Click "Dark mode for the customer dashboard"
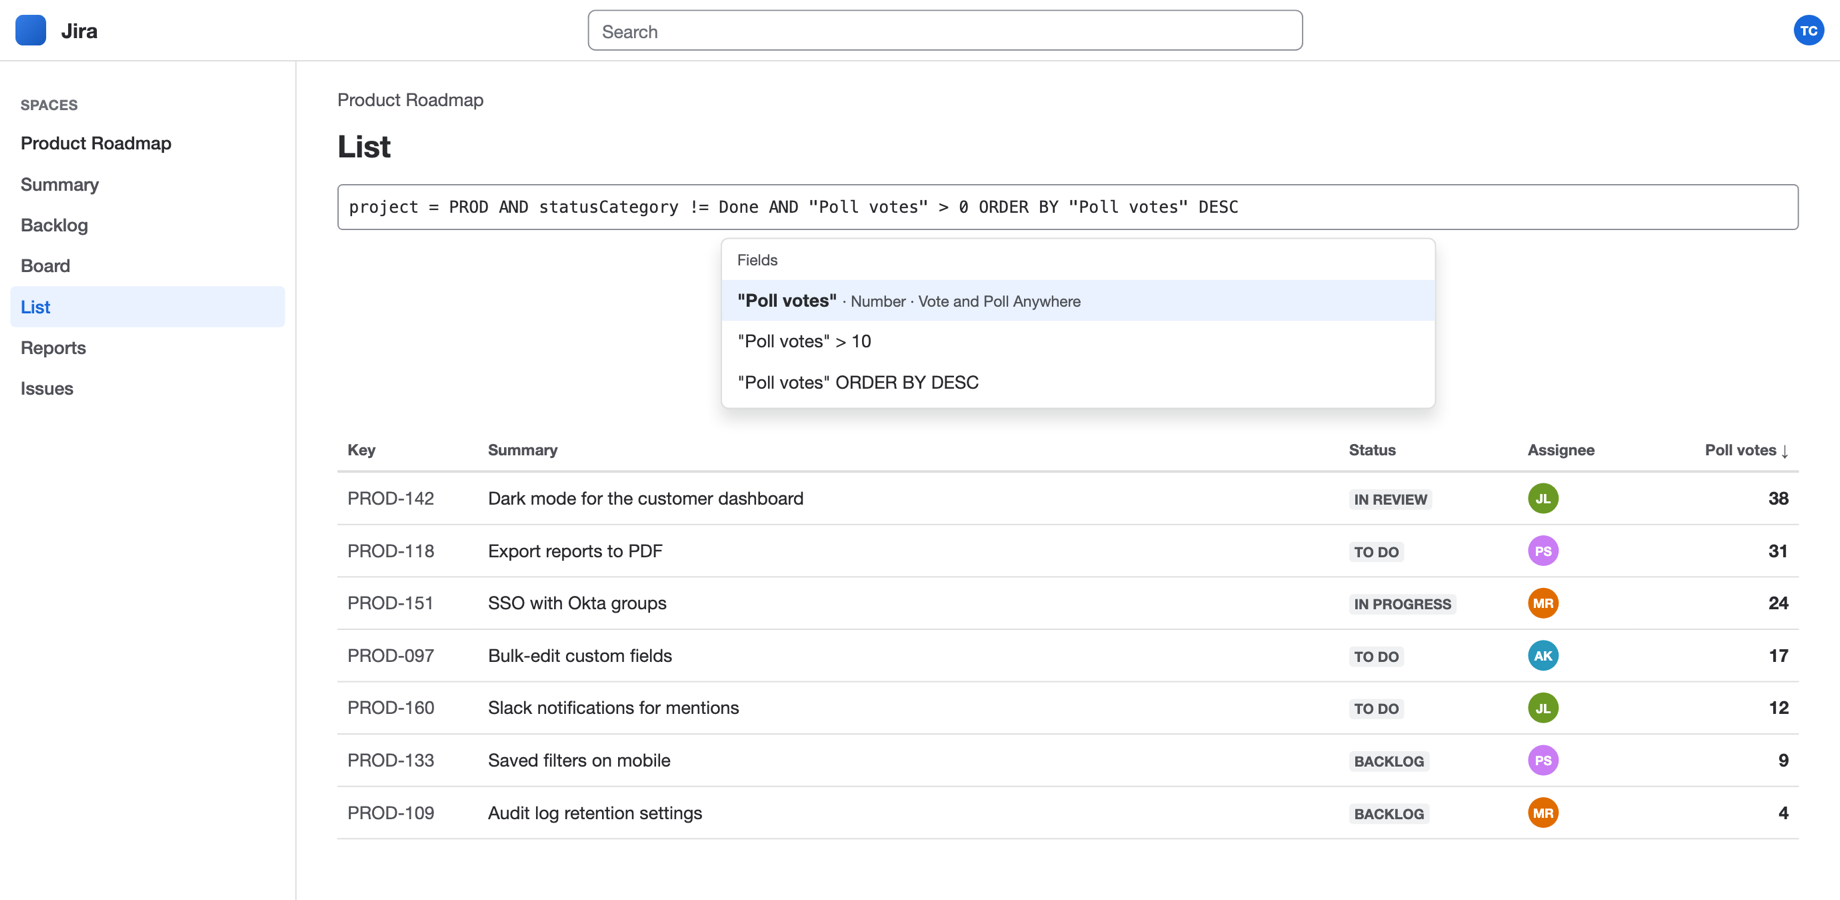Image resolution: width=1840 pixels, height=900 pixels. 646,498
